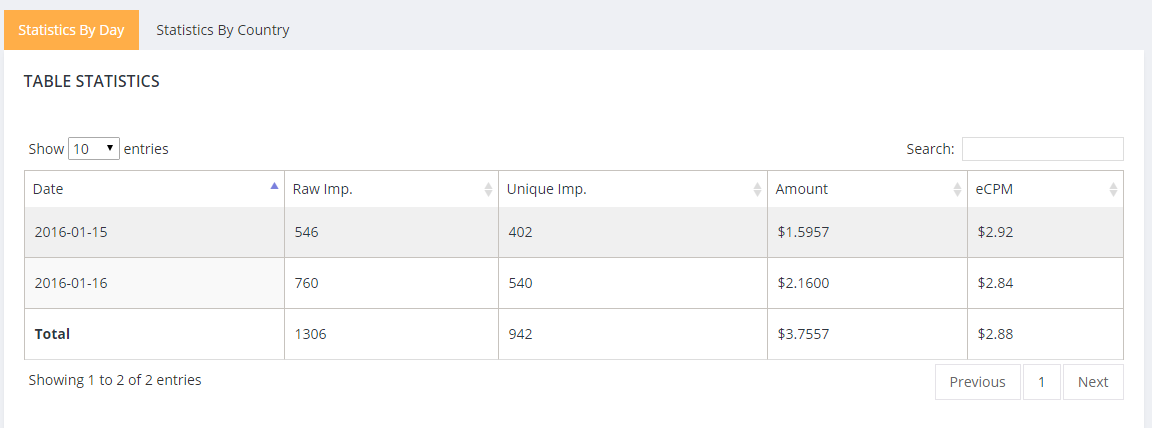Go to the Previous page
This screenshot has height=428, width=1152.
pyautogui.click(x=977, y=382)
